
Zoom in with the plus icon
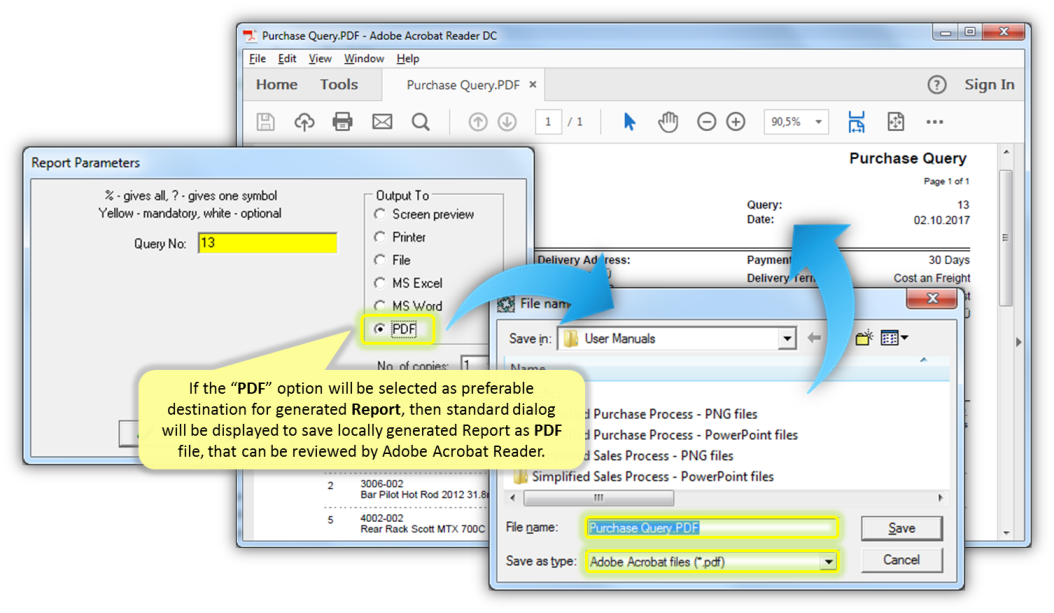point(736,122)
